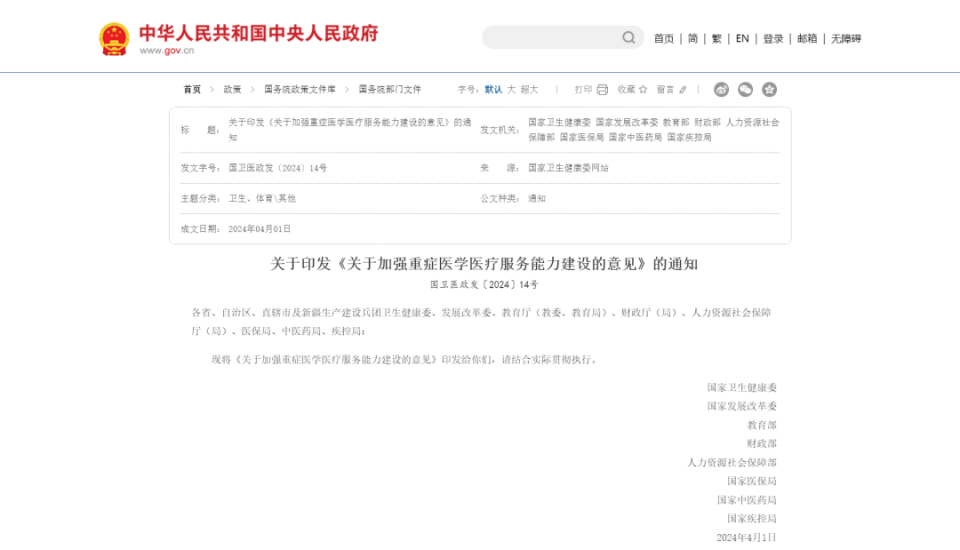Click the favorite (收藏) star icon
The width and height of the screenshot is (960, 550).
[643, 89]
